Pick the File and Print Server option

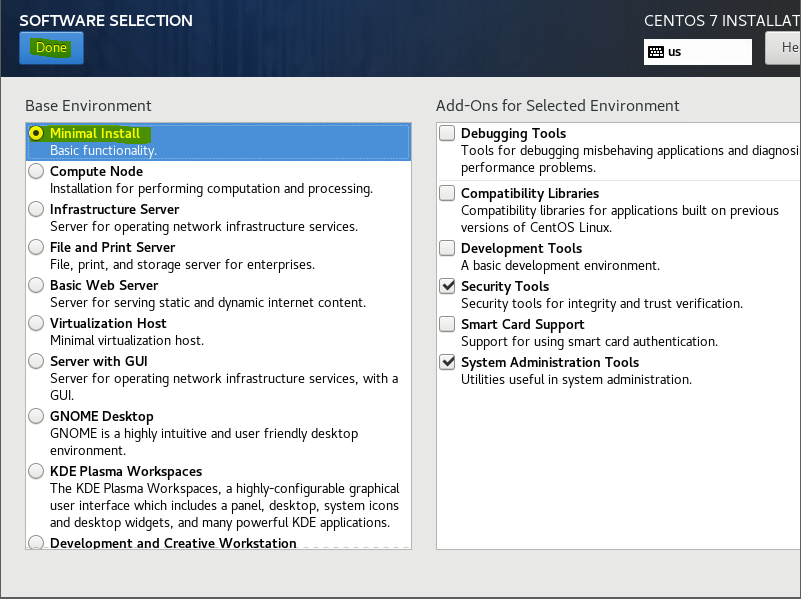pyautogui.click(x=36, y=248)
